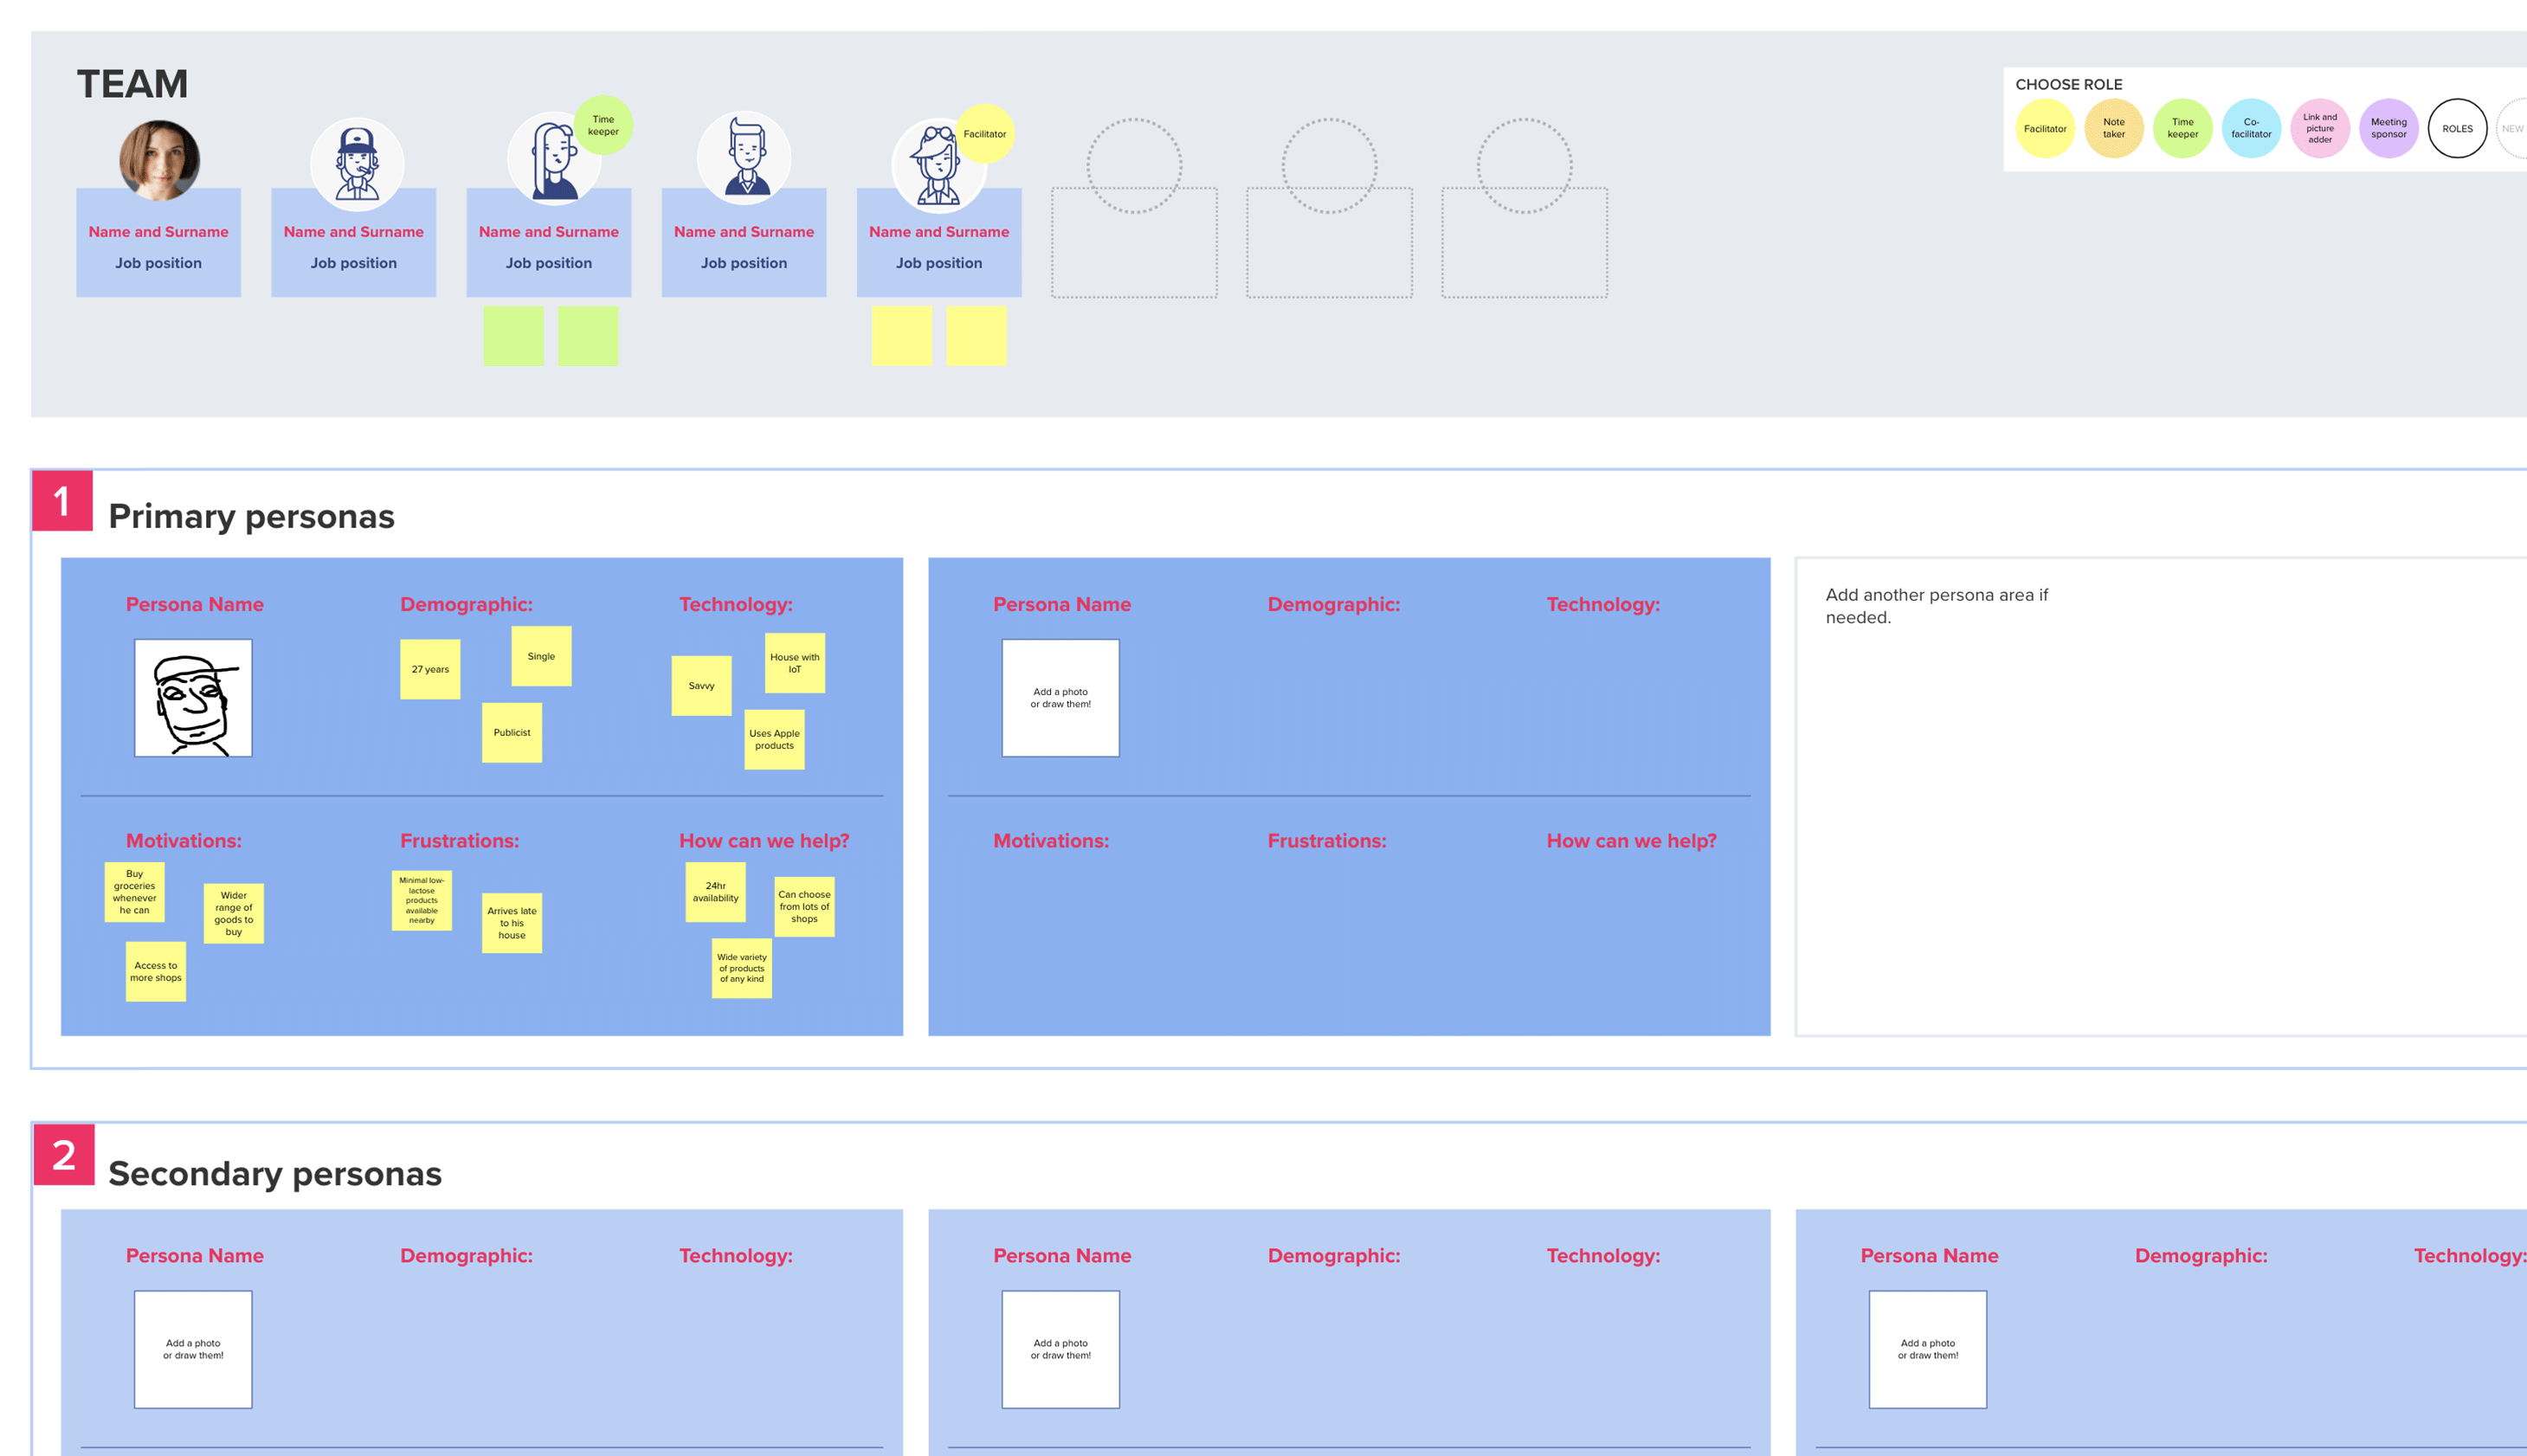Select the '24hr availability' sticky note
Viewport: 2527px width, 1456px height.
click(x=716, y=892)
